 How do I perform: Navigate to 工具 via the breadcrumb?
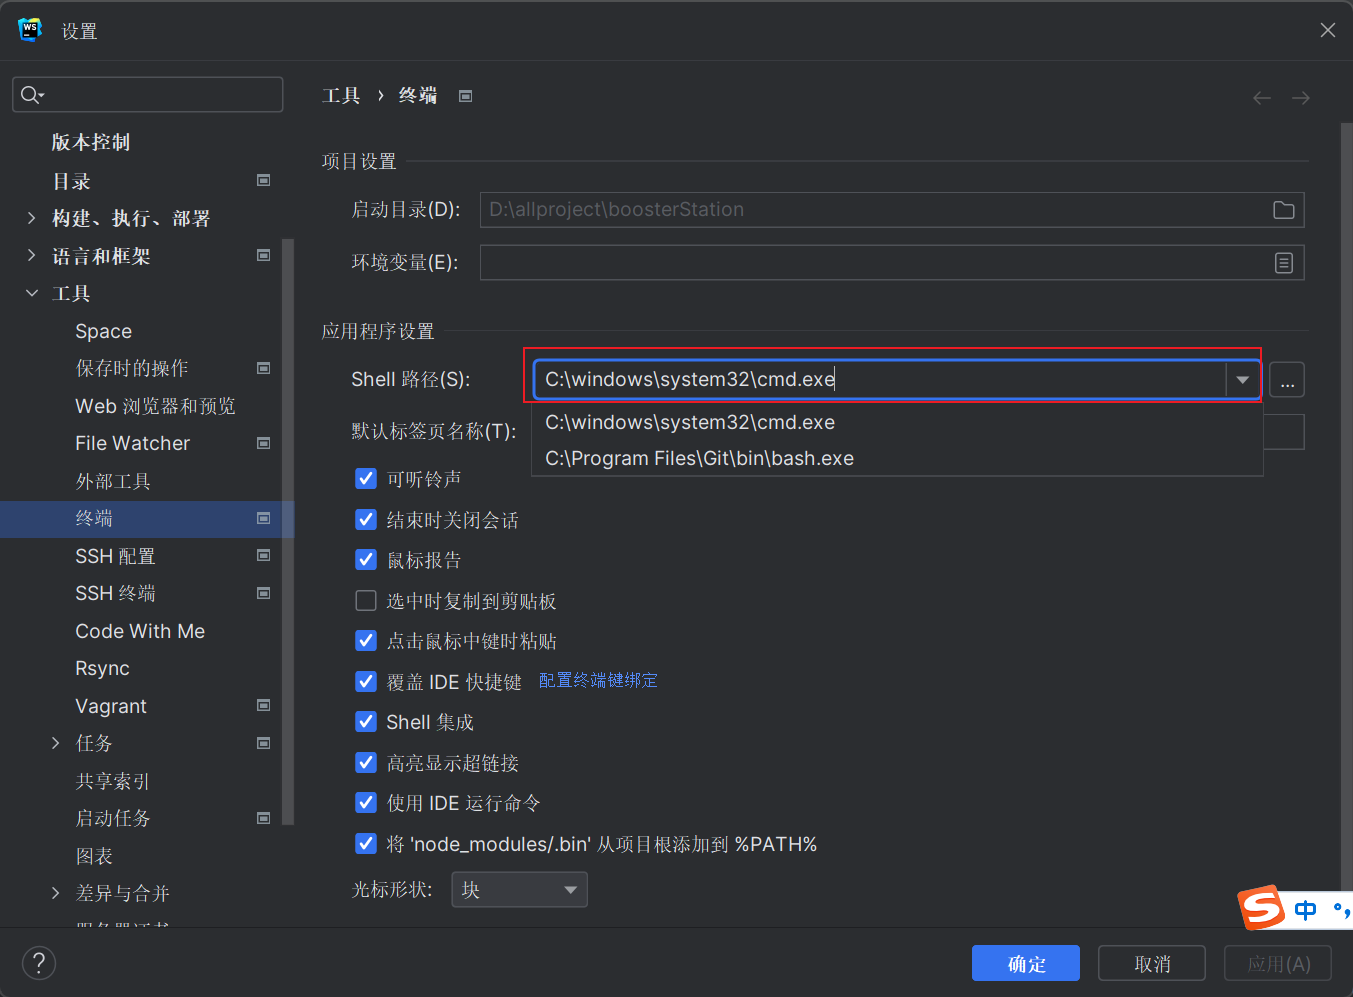[x=341, y=95]
